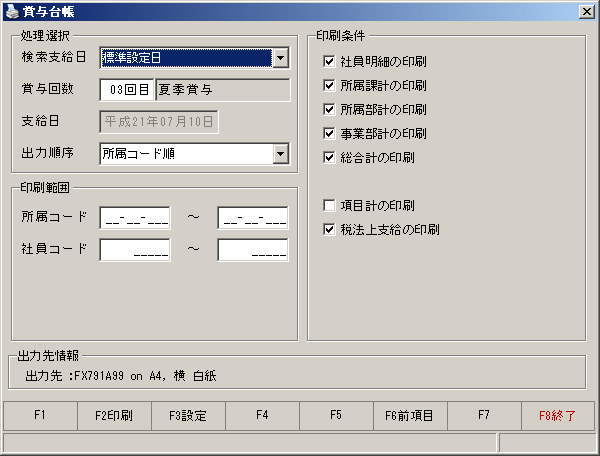The image size is (600, 456).
Task: Open F3設定 settings button
Action: pyautogui.click(x=188, y=415)
